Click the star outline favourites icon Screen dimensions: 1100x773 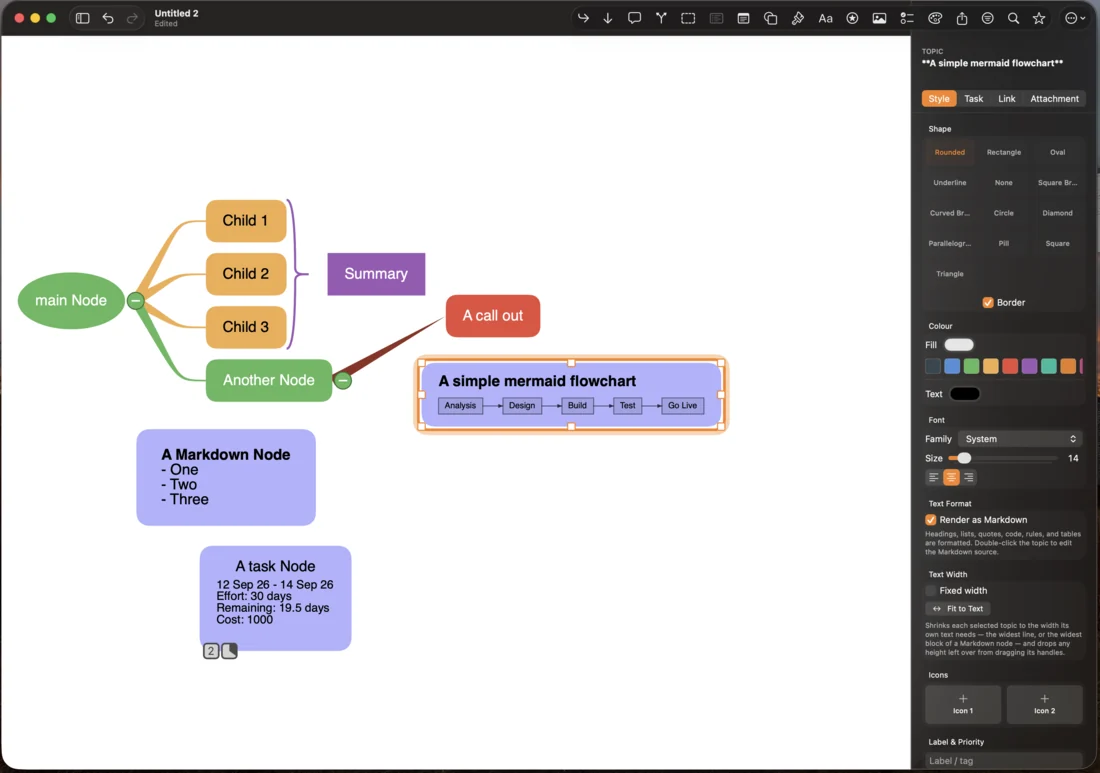pos(1039,18)
